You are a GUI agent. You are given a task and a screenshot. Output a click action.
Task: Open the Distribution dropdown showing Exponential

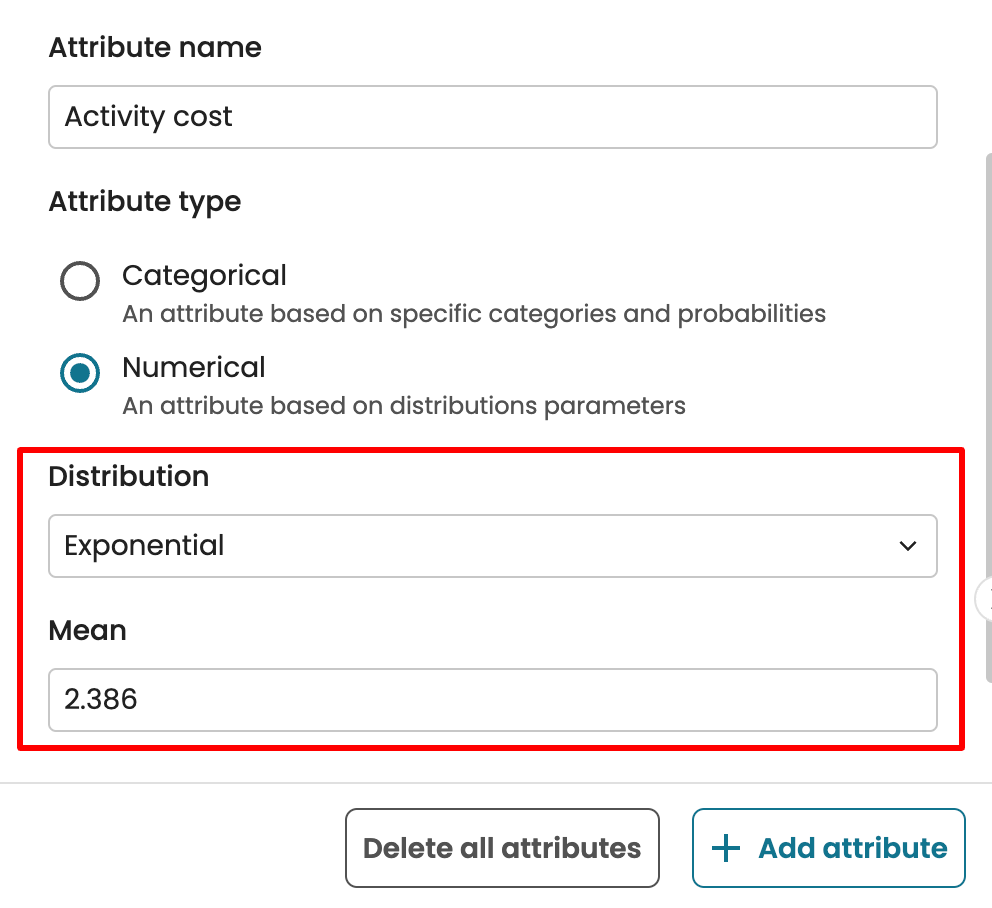492,546
